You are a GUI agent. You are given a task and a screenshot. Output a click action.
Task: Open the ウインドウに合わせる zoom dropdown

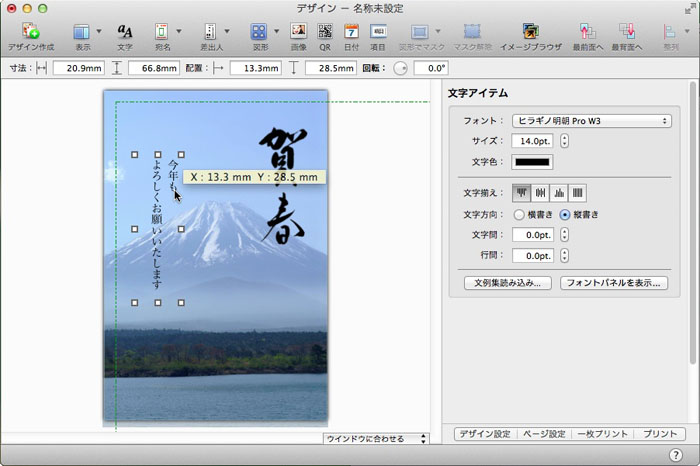(x=377, y=438)
